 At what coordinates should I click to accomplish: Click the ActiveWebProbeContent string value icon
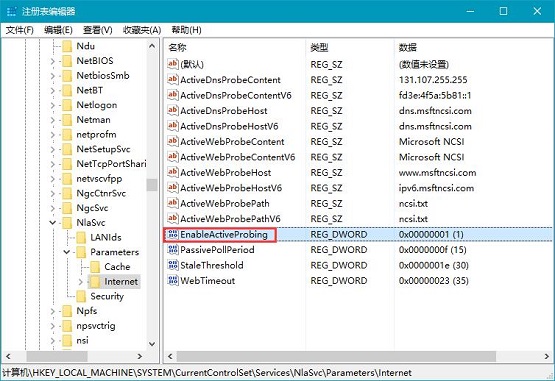pos(172,141)
